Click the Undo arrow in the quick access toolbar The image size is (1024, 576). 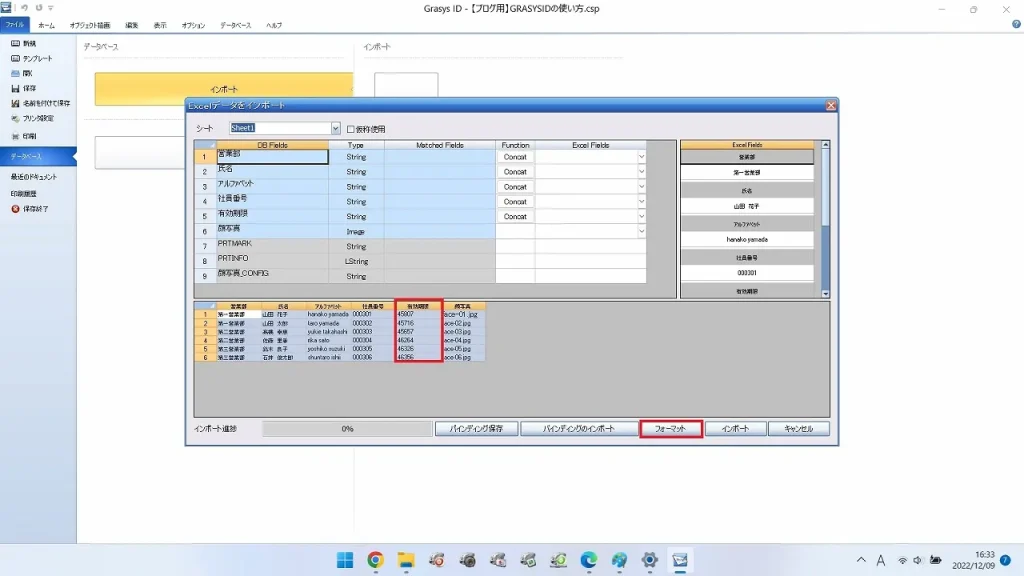click(x=24, y=8)
